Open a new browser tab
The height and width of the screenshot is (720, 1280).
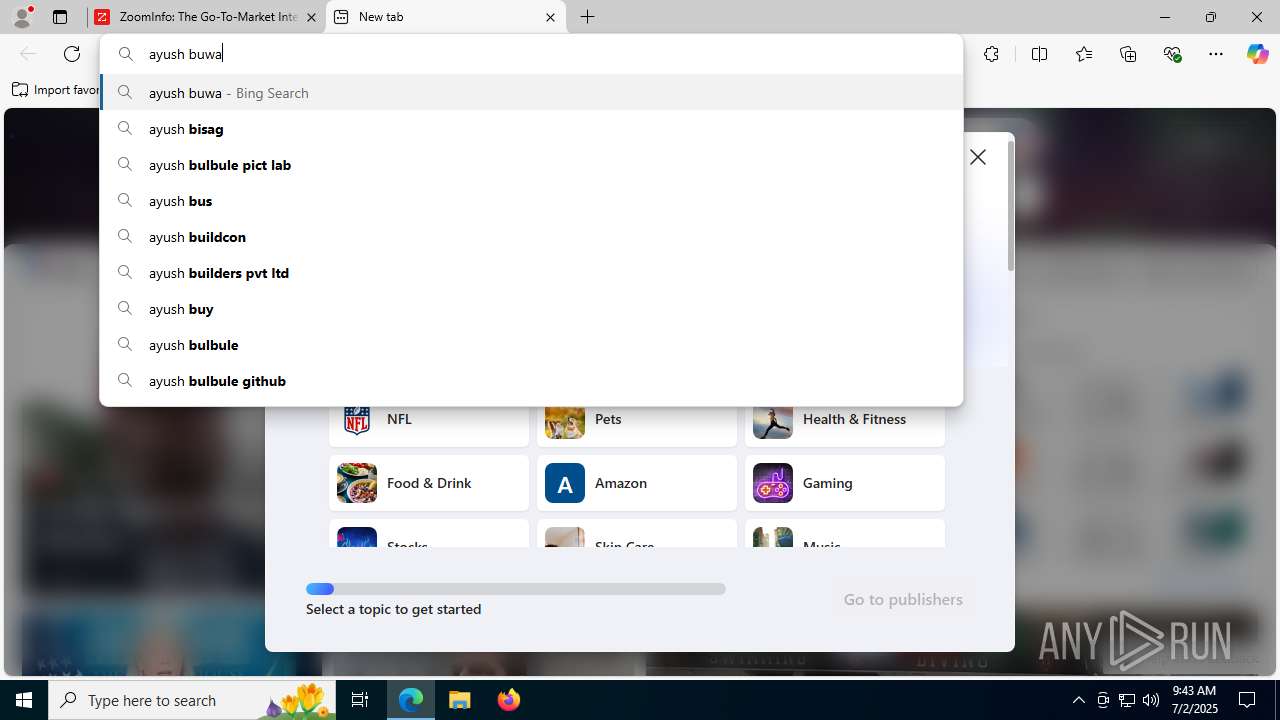(x=588, y=17)
